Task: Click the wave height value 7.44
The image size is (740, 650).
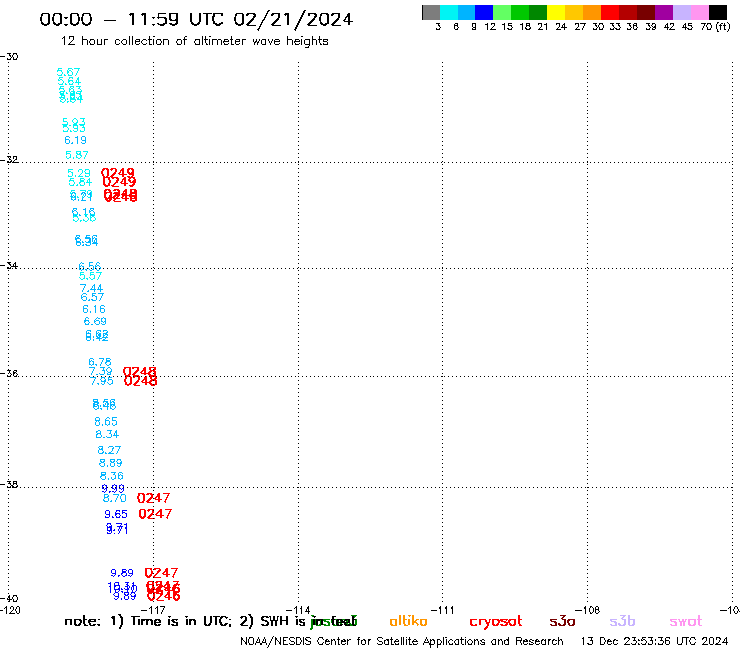Action: 91,288
